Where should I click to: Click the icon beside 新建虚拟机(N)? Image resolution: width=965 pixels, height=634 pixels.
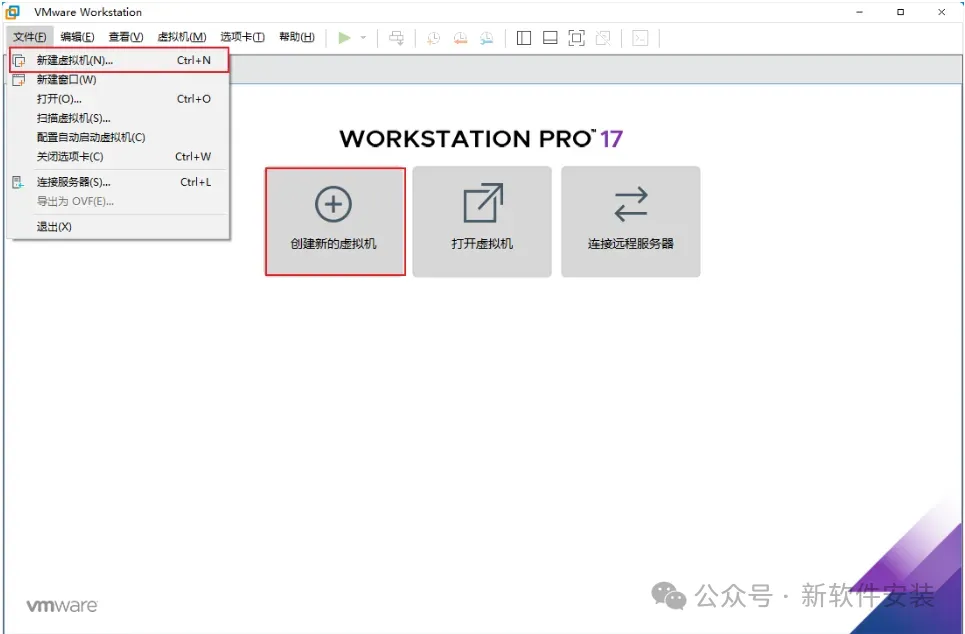click(19, 60)
